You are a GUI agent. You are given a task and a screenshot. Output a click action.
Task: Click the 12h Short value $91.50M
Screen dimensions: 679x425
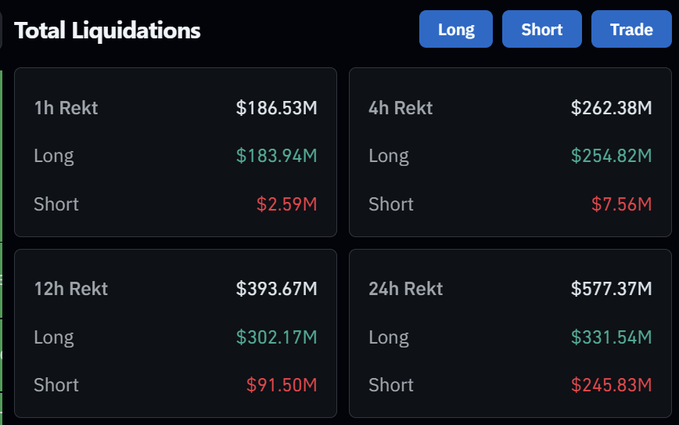coord(281,385)
